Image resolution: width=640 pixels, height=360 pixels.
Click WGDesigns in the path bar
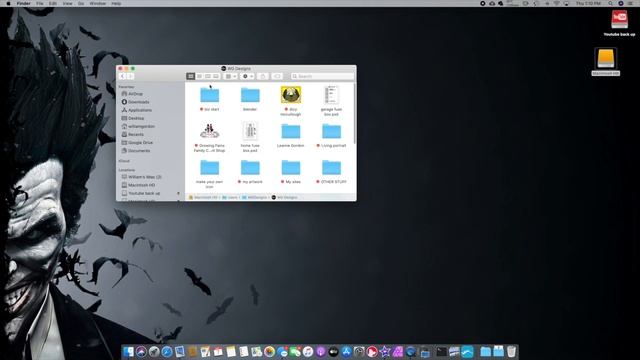(254, 198)
